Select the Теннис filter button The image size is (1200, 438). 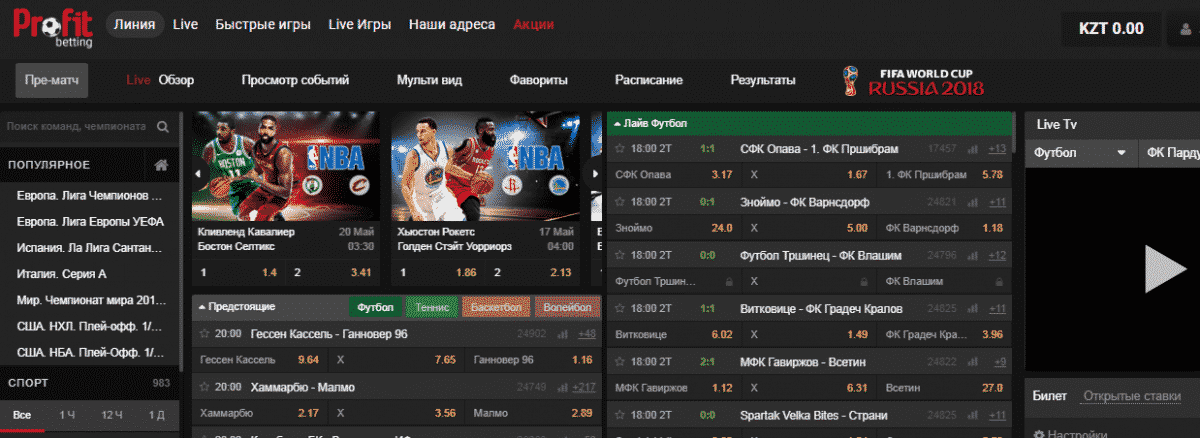pyautogui.click(x=432, y=307)
